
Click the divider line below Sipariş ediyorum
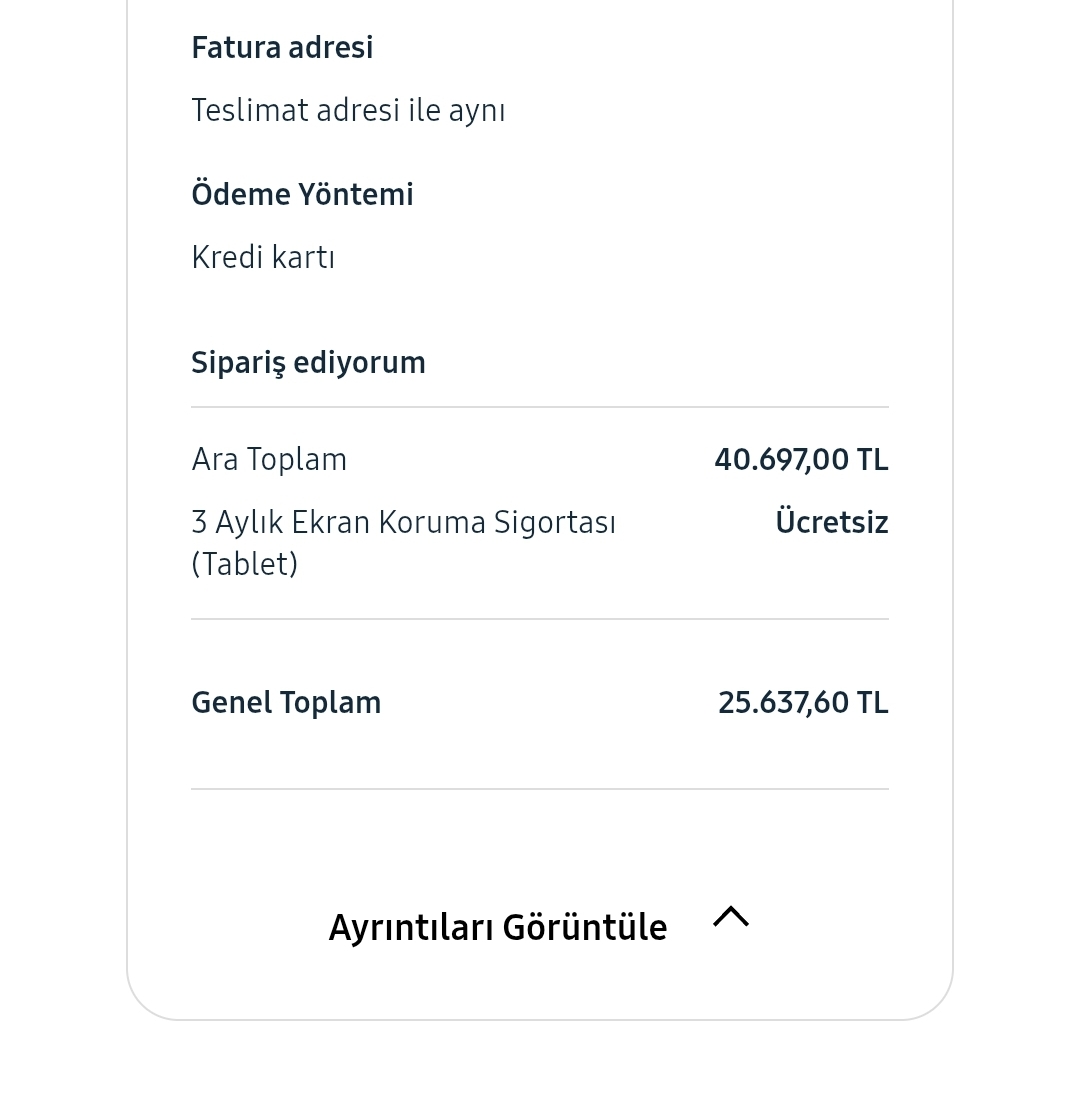(540, 407)
